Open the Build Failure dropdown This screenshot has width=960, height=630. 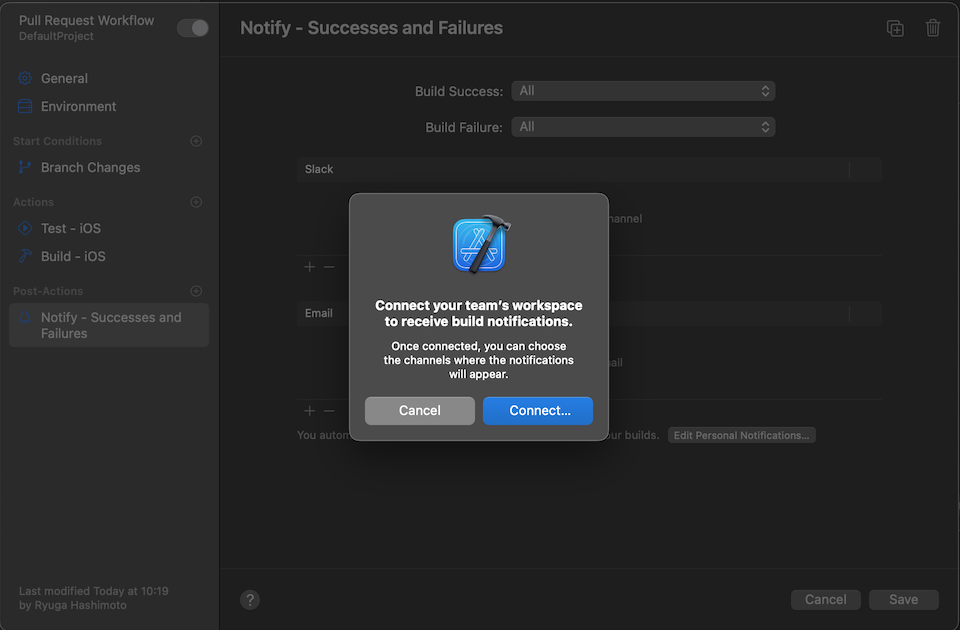tap(643, 127)
